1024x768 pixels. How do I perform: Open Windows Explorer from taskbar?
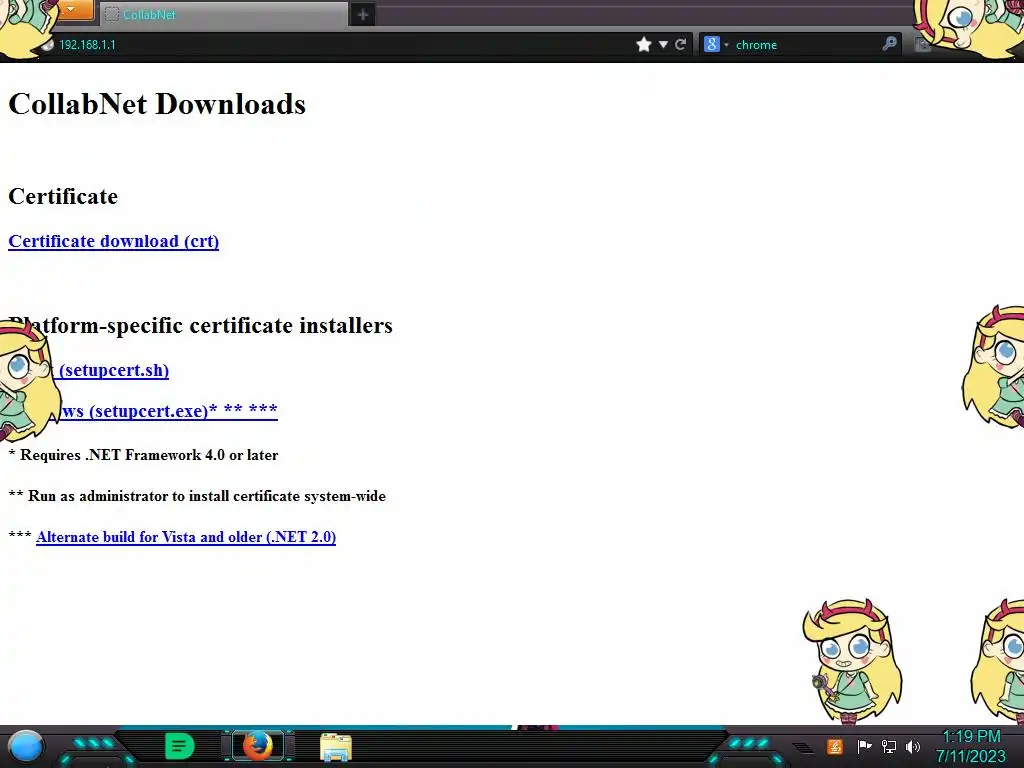pos(336,747)
